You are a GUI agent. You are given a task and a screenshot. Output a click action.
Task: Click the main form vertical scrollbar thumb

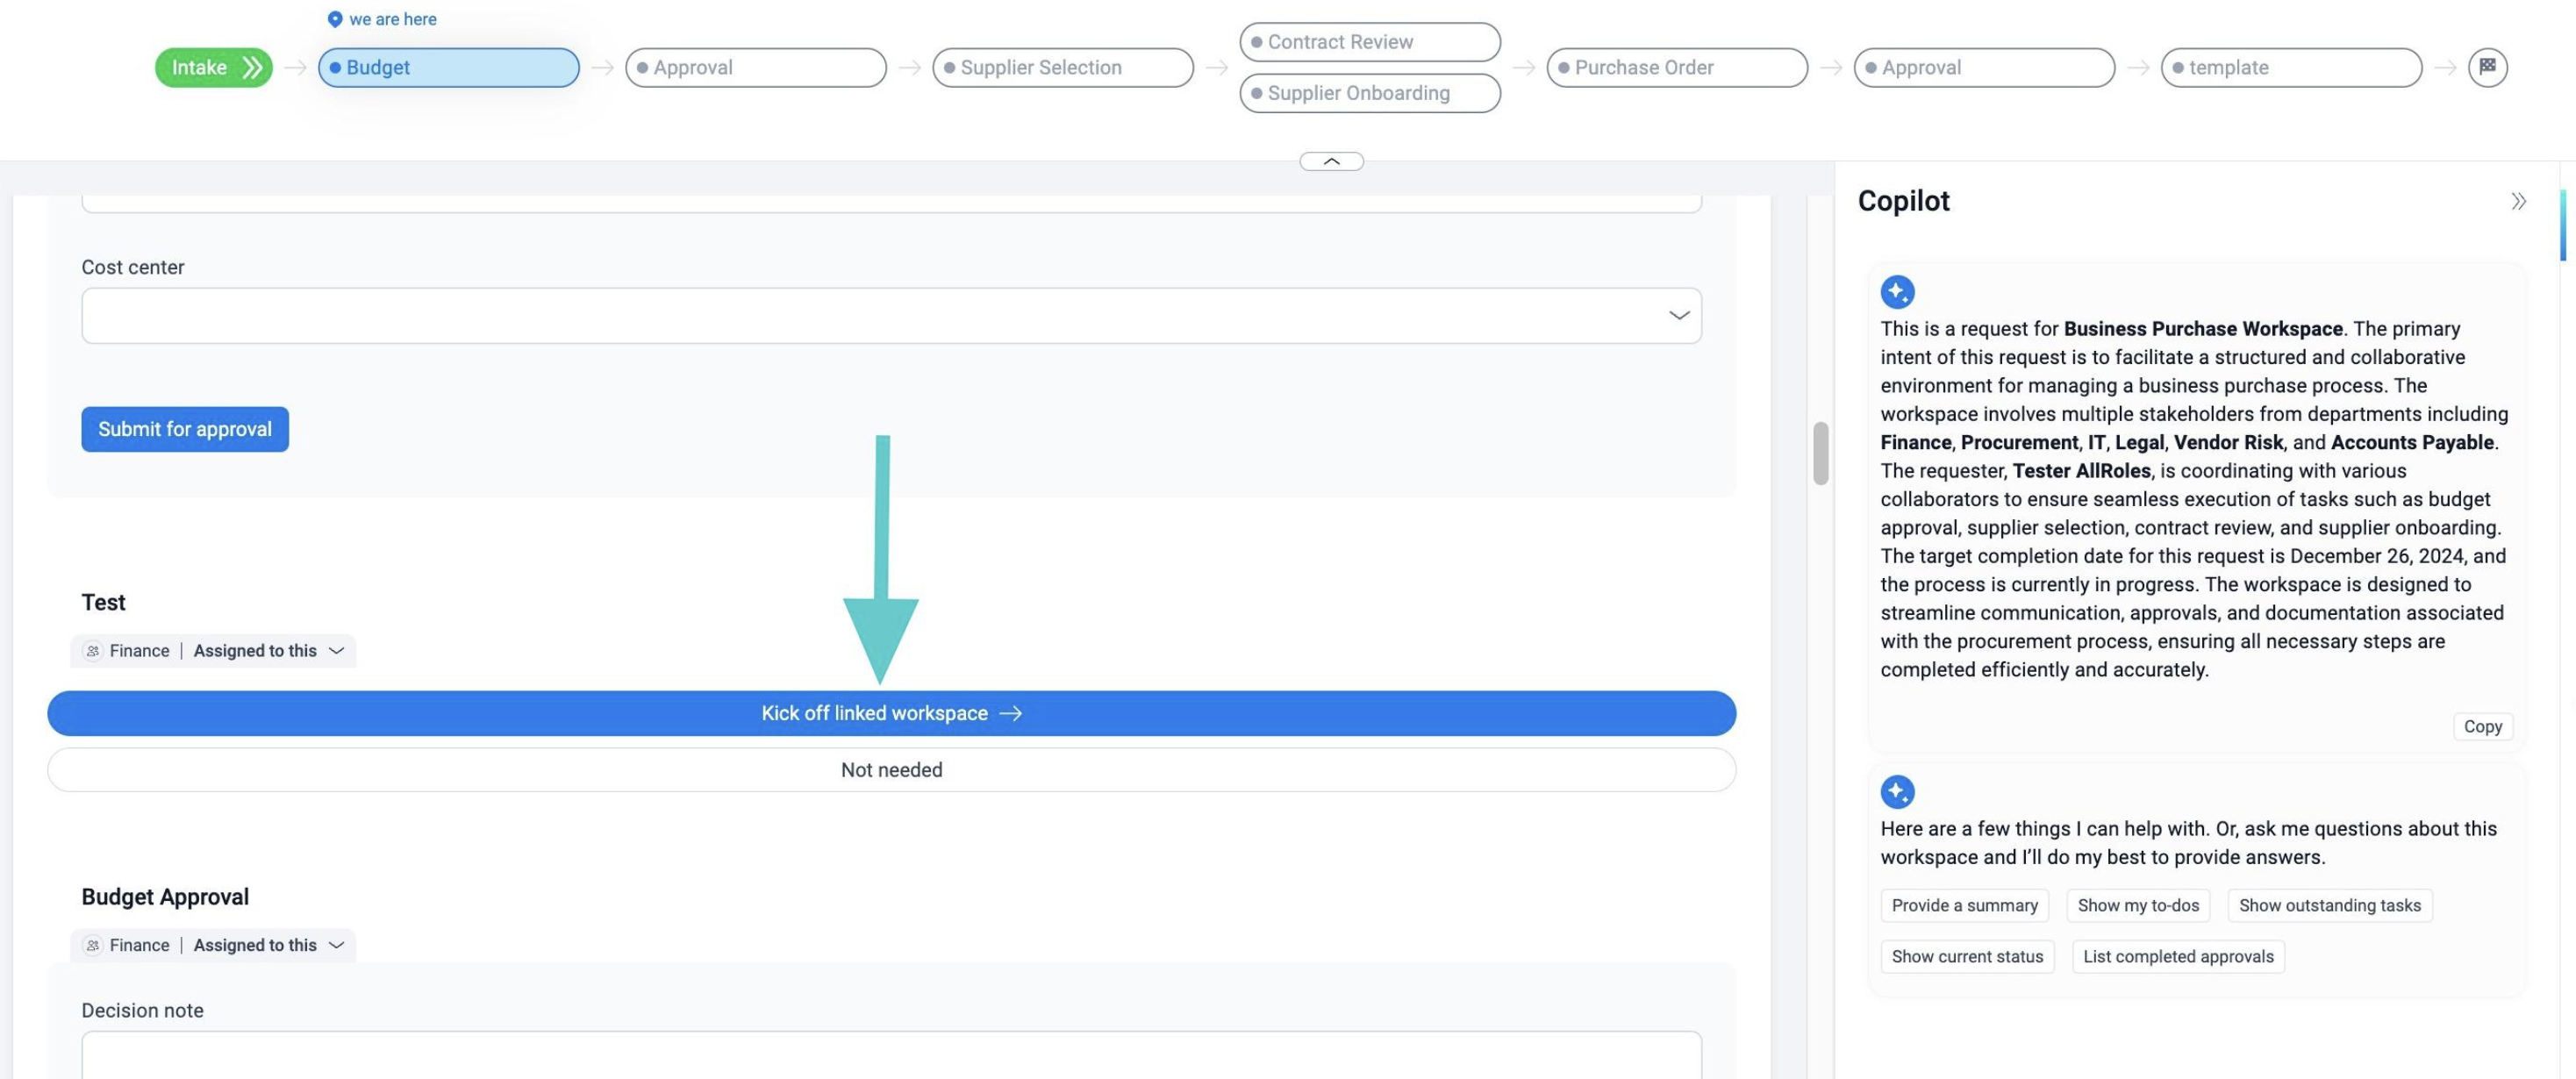[1820, 454]
